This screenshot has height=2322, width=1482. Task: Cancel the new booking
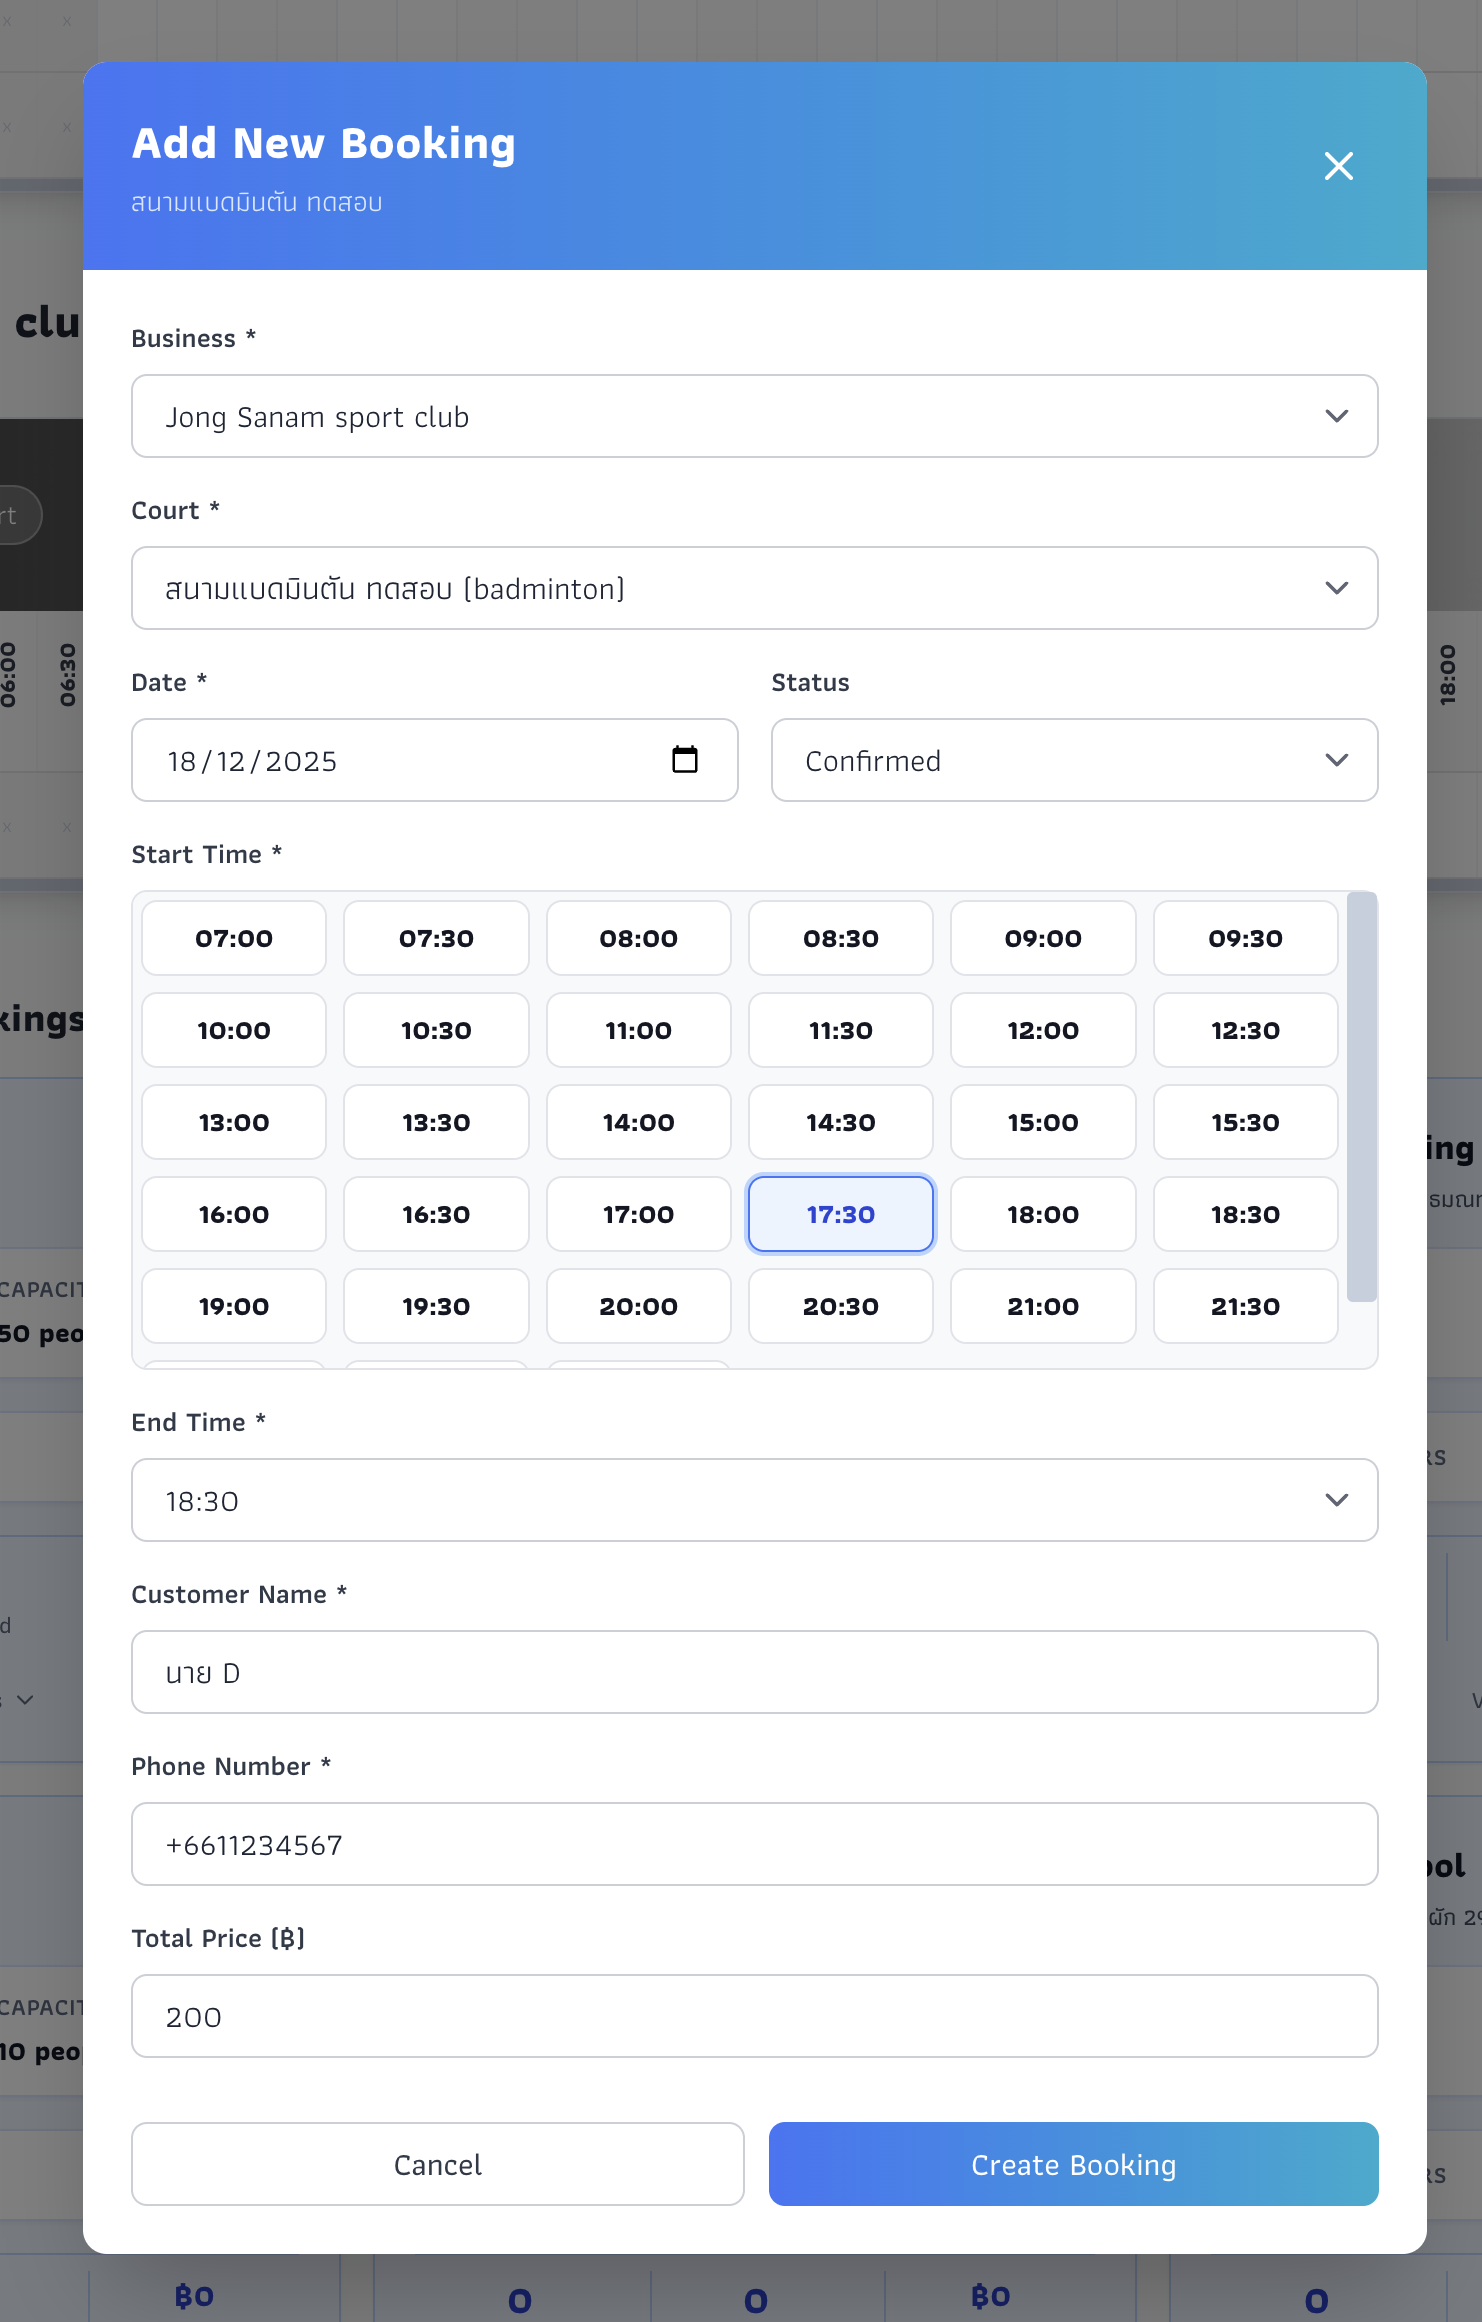coord(437,2164)
